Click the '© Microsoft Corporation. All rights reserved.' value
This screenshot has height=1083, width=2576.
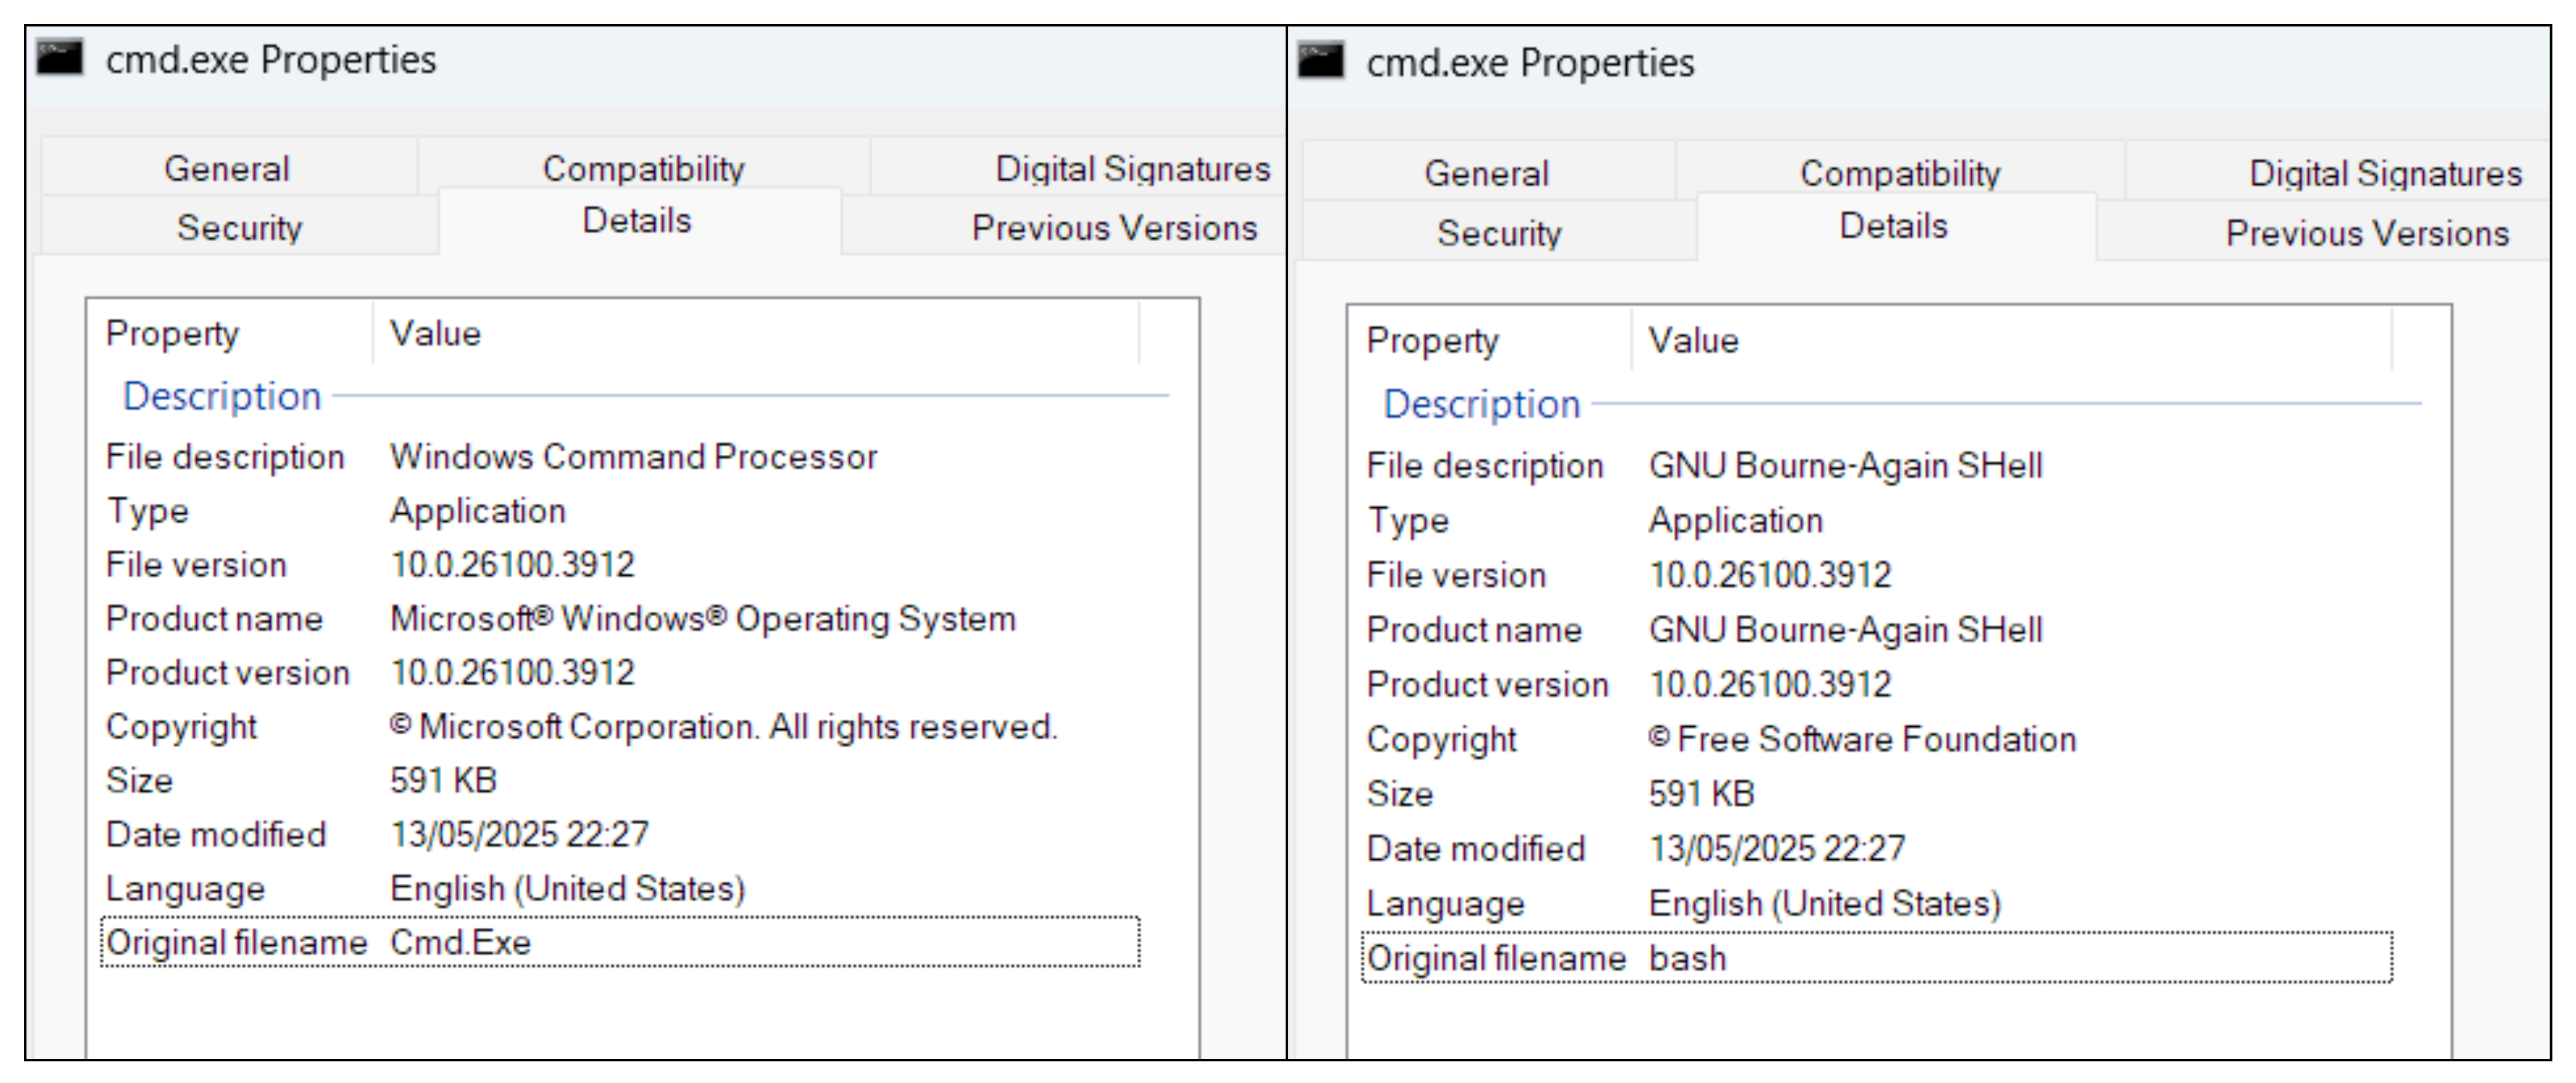coord(723,727)
